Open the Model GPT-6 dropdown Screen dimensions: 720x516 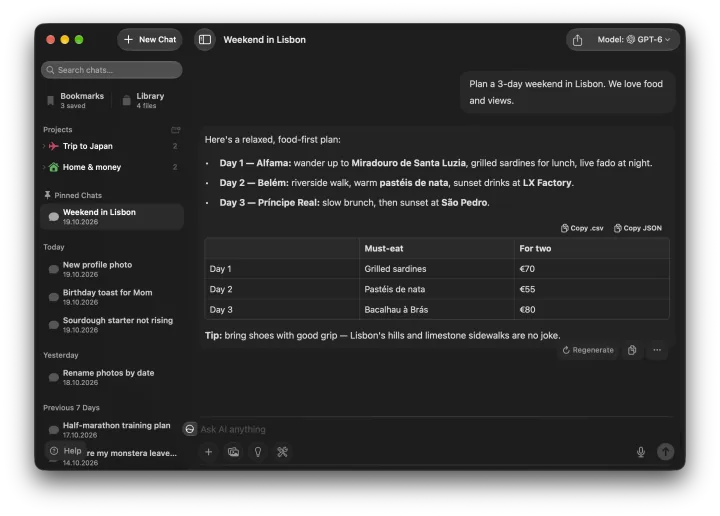pos(634,39)
